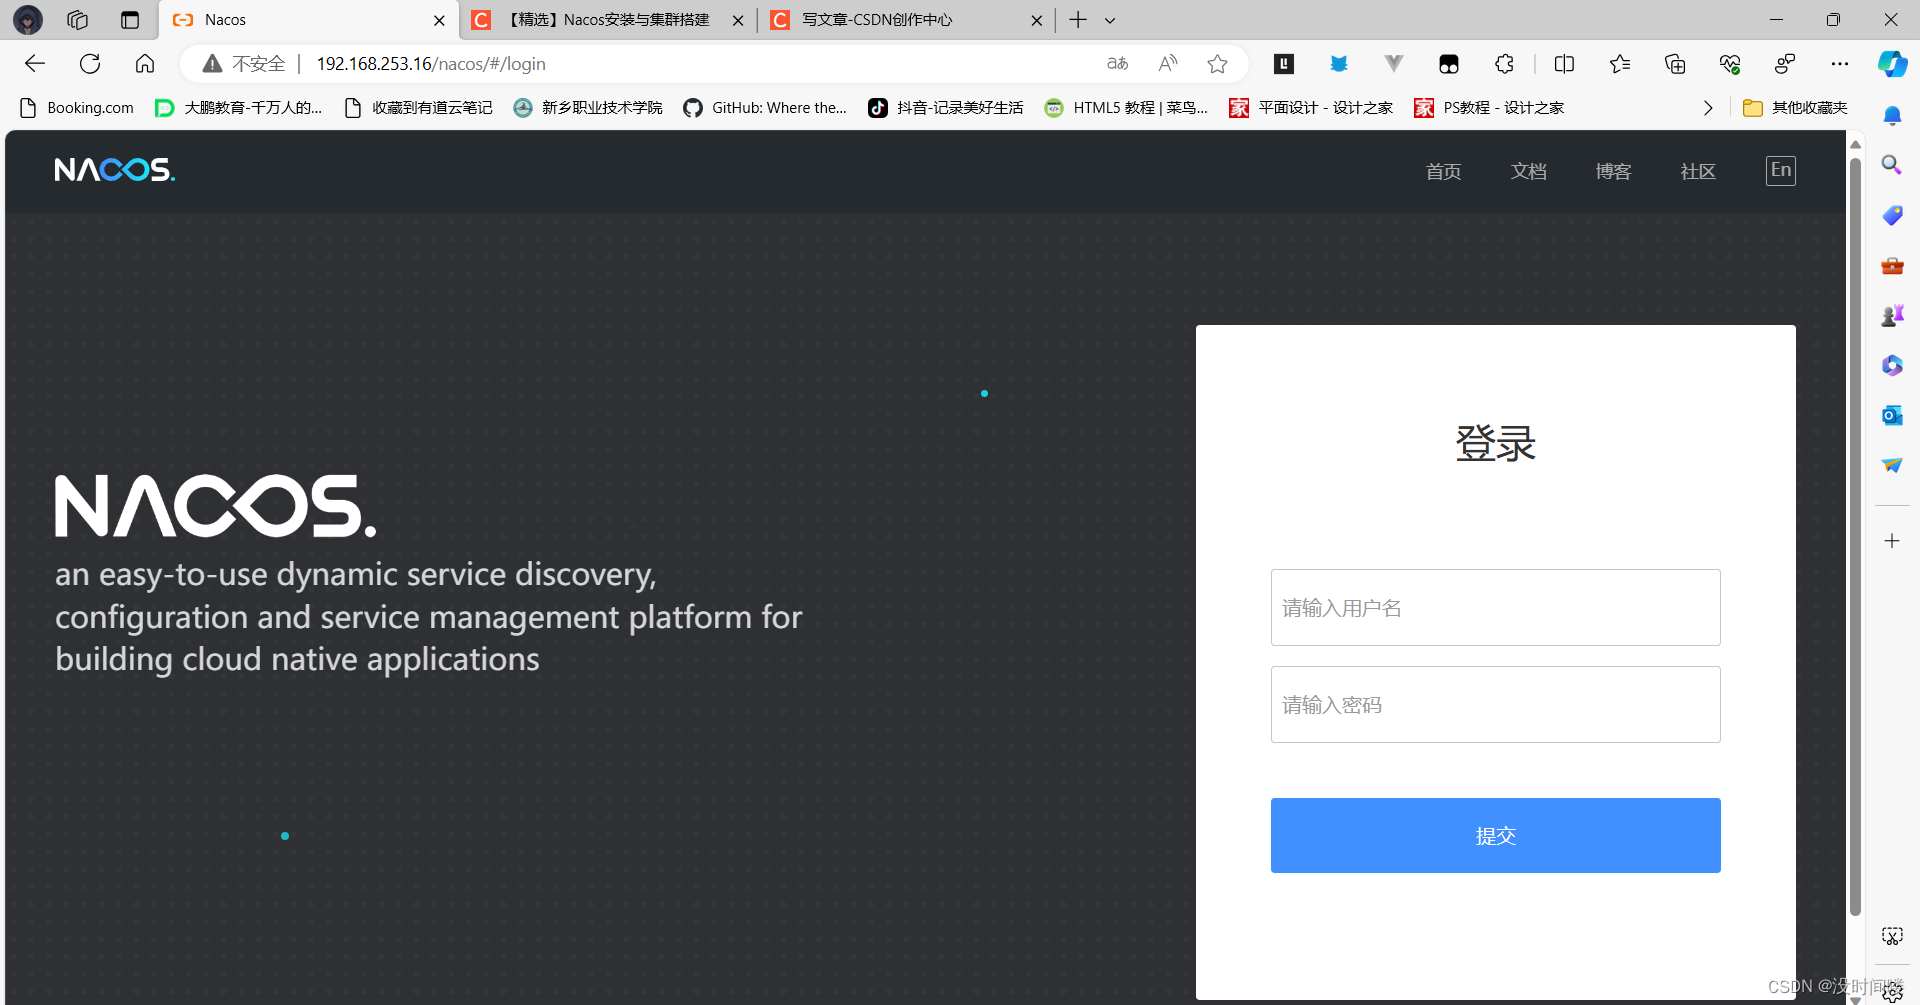Viewport: 1920px width, 1005px height.
Task: Open browser essentials heart icon
Action: point(1730,64)
